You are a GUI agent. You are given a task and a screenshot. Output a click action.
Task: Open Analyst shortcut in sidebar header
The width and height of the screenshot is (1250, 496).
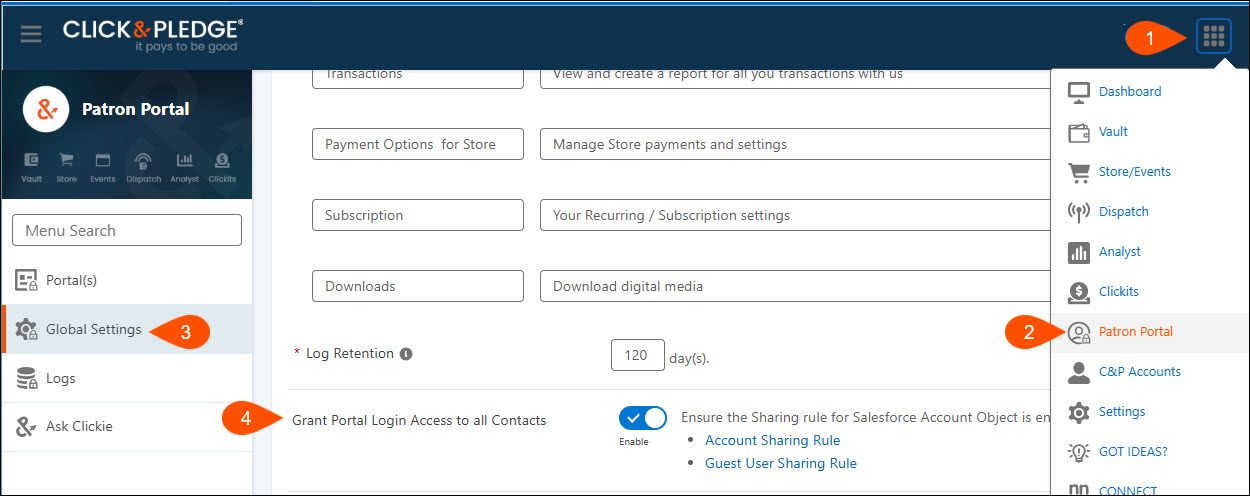pyautogui.click(x=184, y=168)
